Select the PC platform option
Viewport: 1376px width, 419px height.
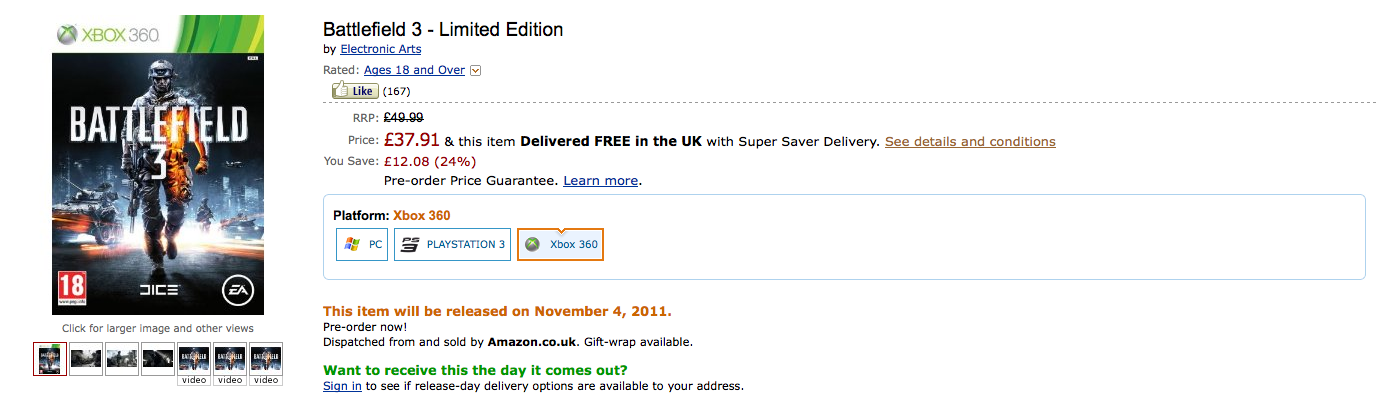coord(362,244)
